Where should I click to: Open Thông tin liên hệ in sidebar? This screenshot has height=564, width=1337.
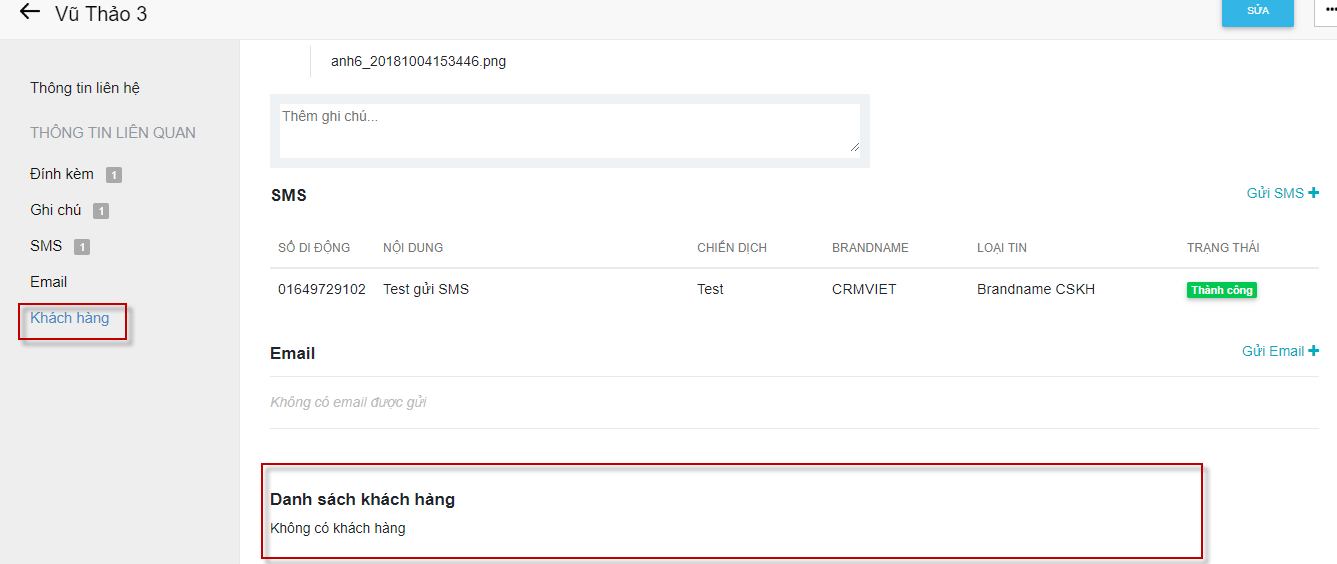[85, 88]
